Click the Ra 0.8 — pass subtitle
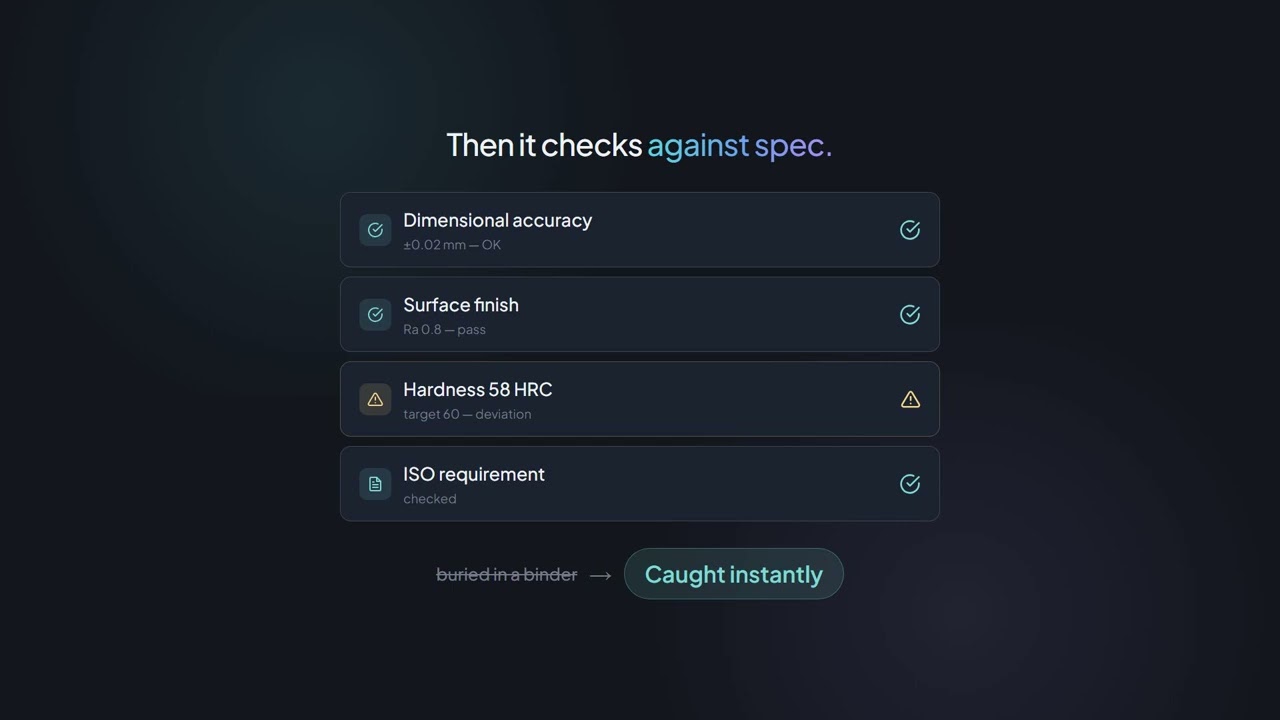 [x=445, y=330]
